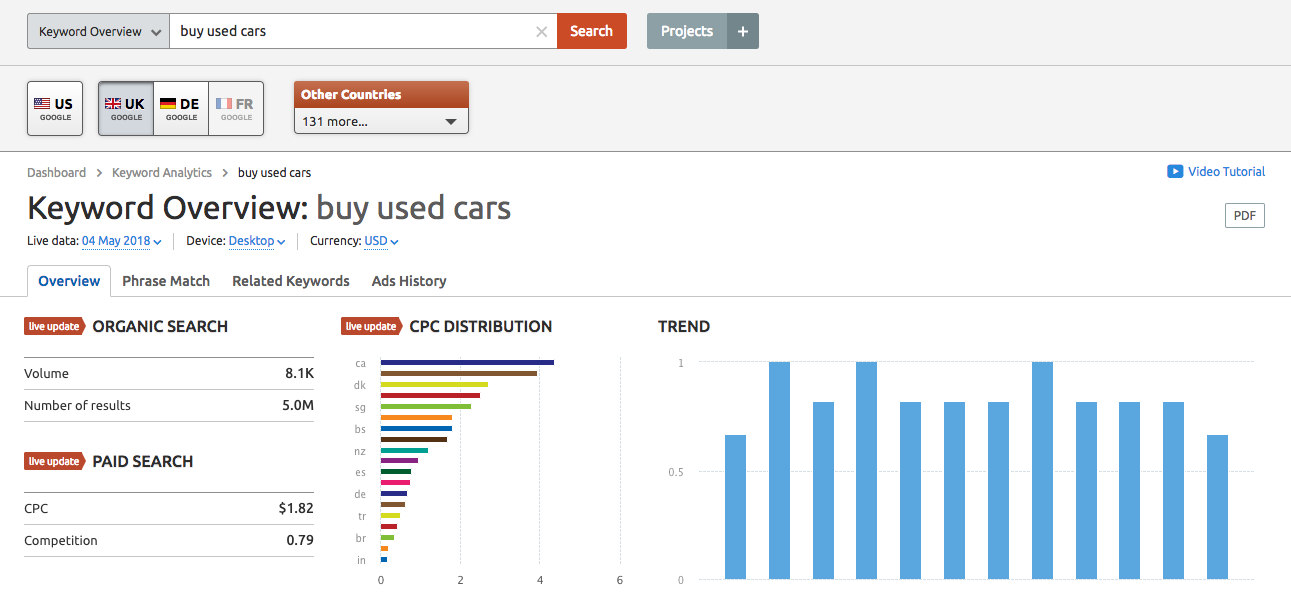Screen dimensions: 1291x602
Task: Select the UK Google database flag
Action: pos(126,108)
